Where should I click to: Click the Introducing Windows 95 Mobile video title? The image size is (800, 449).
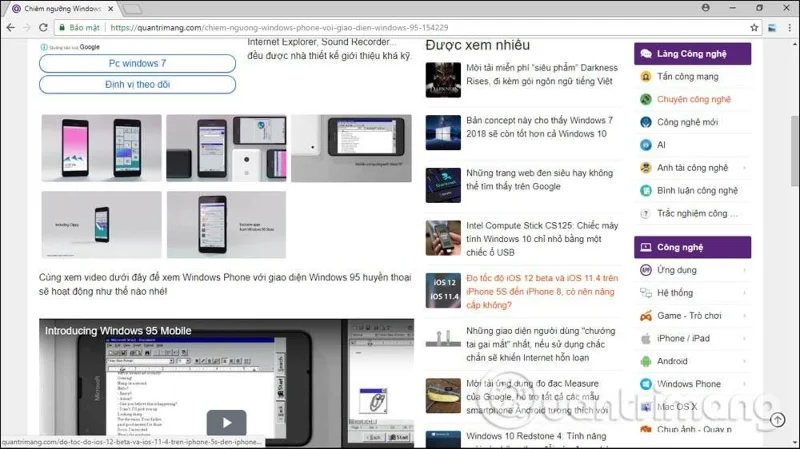(118, 331)
